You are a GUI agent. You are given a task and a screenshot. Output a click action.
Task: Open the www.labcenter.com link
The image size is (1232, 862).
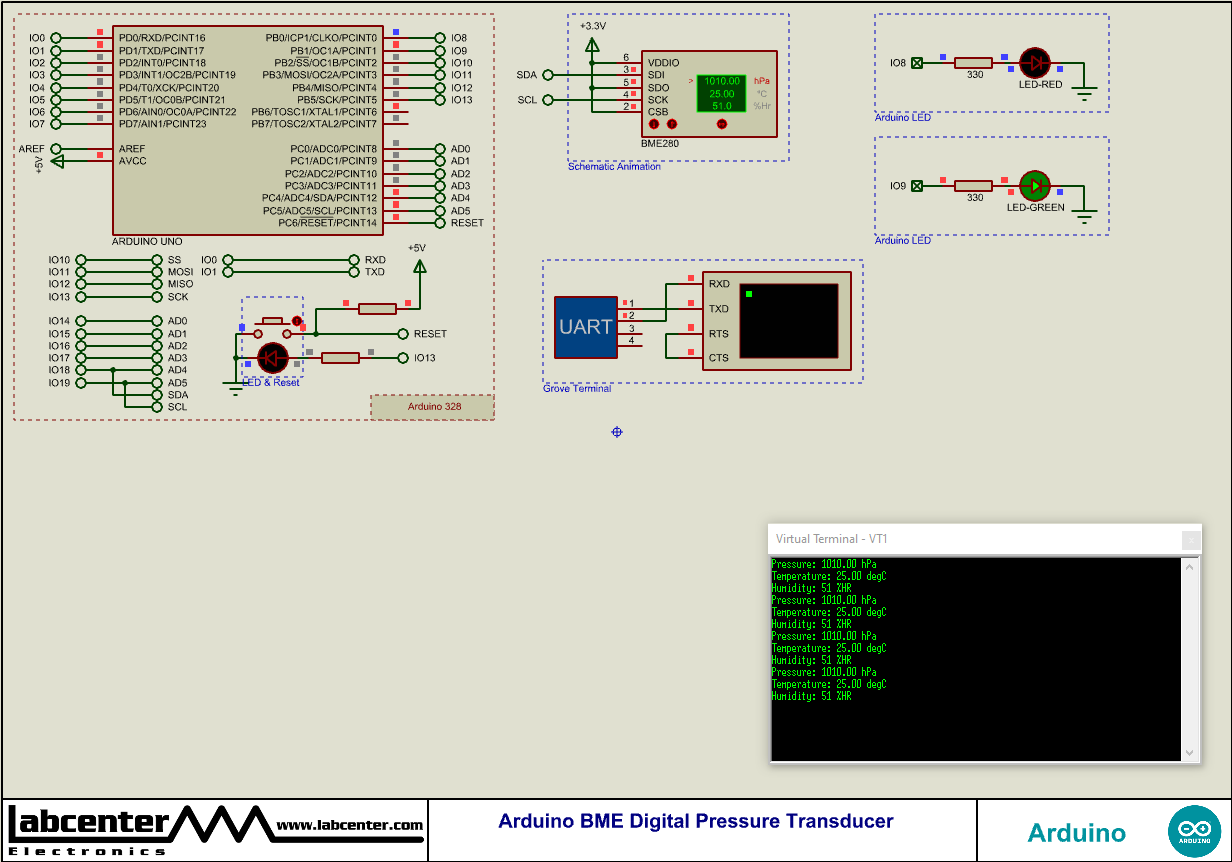pos(349,825)
